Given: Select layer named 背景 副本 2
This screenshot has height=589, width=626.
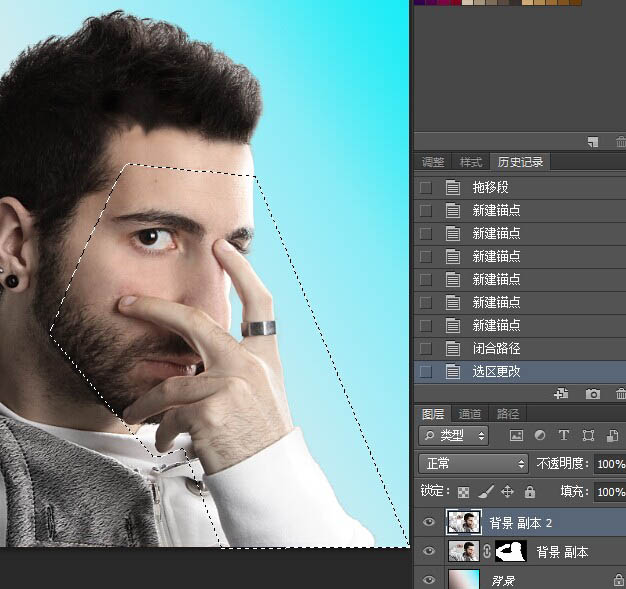Looking at the screenshot, I should pyautogui.click(x=521, y=522).
